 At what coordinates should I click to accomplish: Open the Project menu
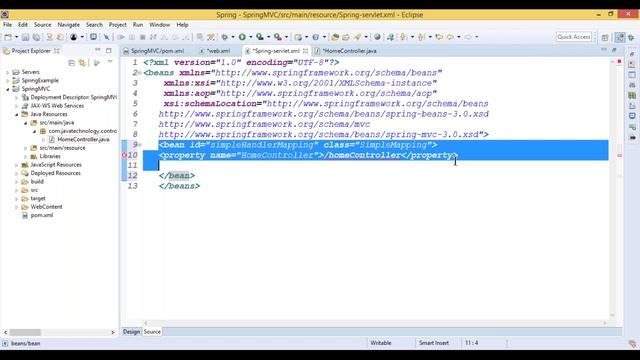click(x=118, y=25)
